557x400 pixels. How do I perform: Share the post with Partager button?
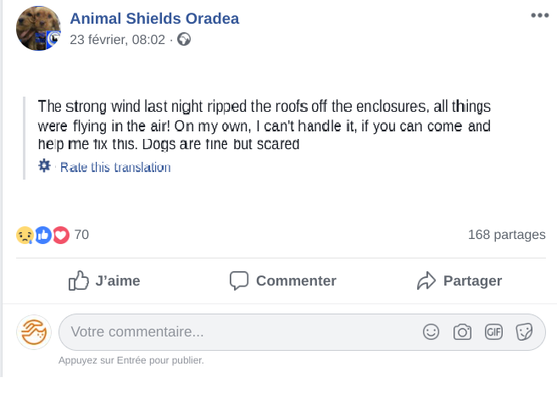pos(459,281)
